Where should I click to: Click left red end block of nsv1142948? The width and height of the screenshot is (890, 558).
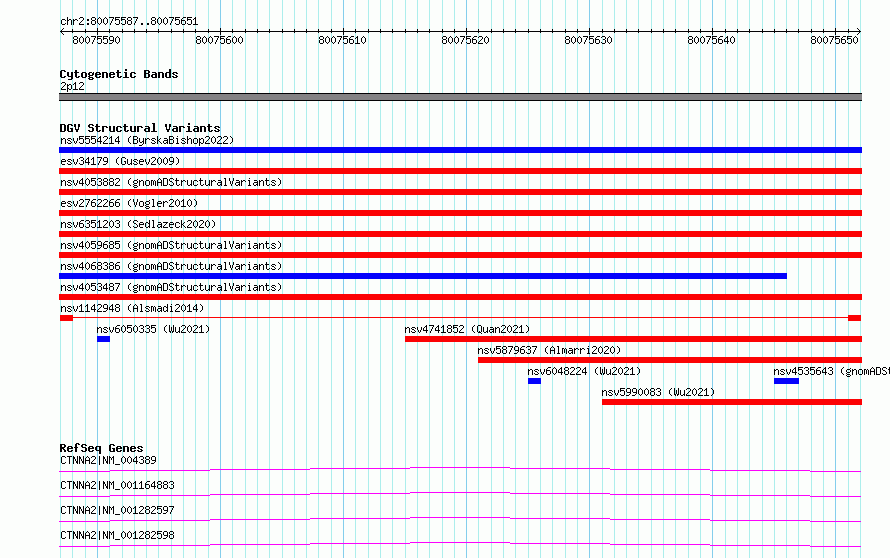coord(66,318)
